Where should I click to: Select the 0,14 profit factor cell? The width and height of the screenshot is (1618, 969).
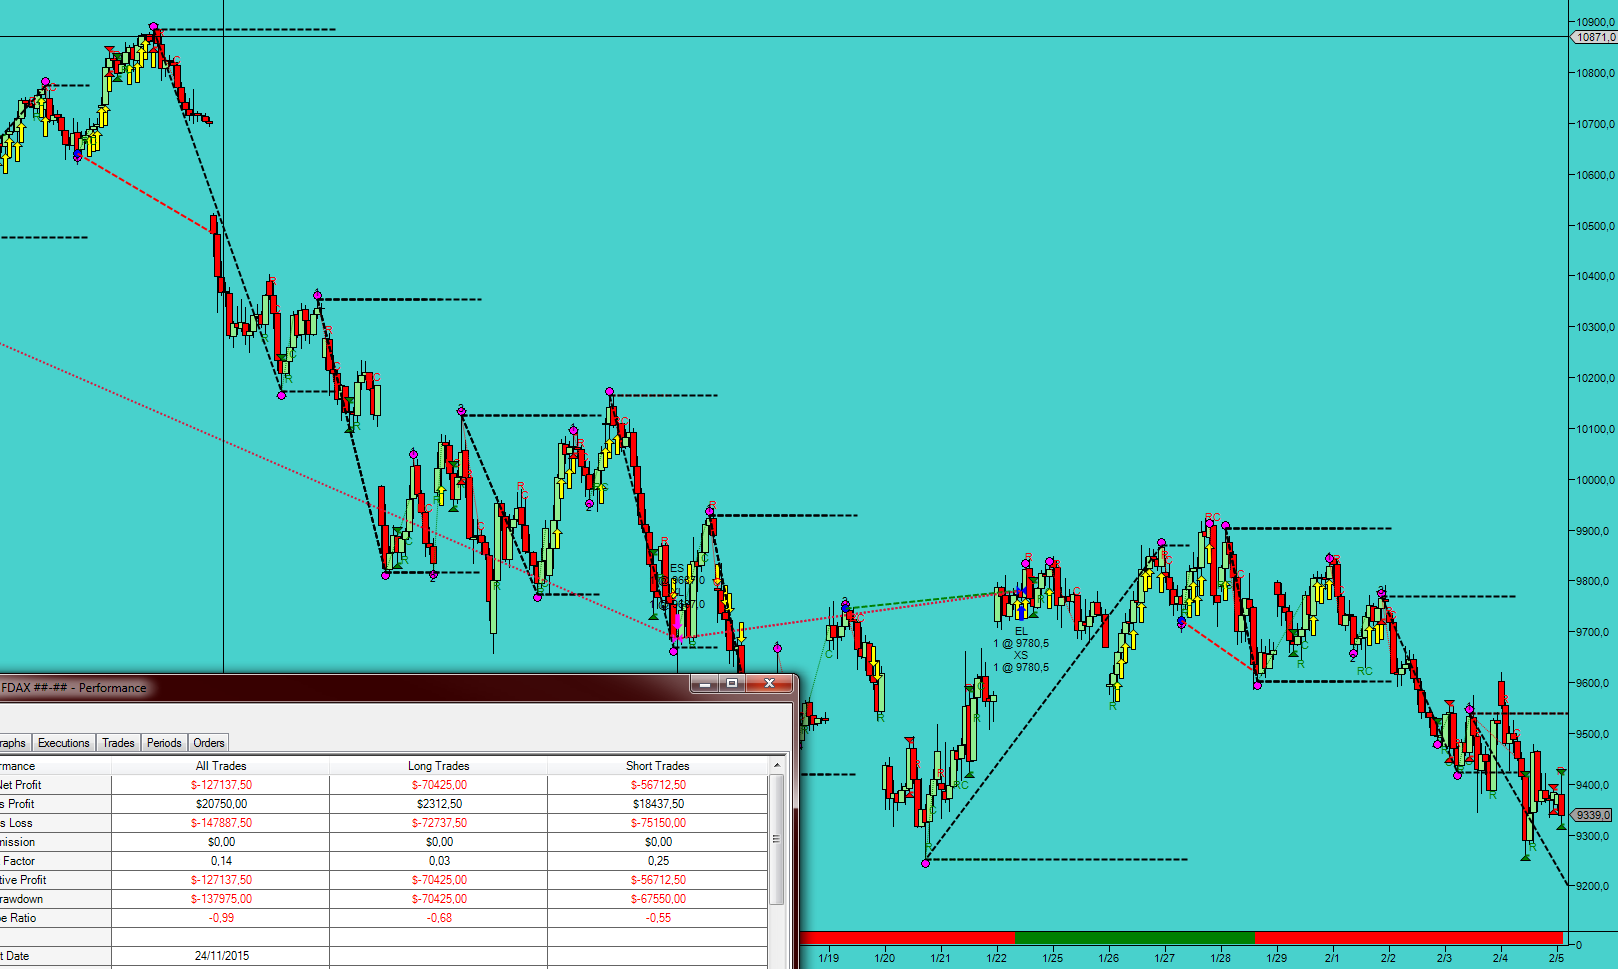pos(221,861)
